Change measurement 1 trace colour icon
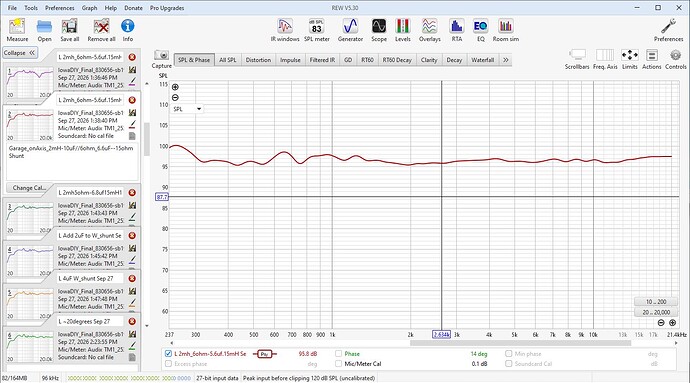The width and height of the screenshot is (690, 383). (132, 81)
